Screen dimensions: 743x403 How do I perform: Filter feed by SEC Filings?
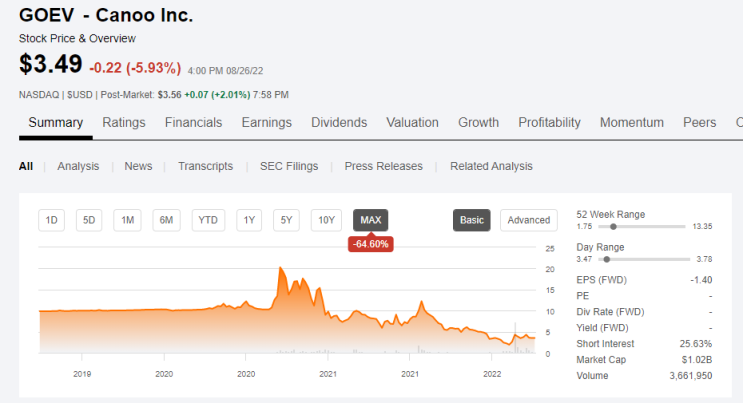click(289, 166)
